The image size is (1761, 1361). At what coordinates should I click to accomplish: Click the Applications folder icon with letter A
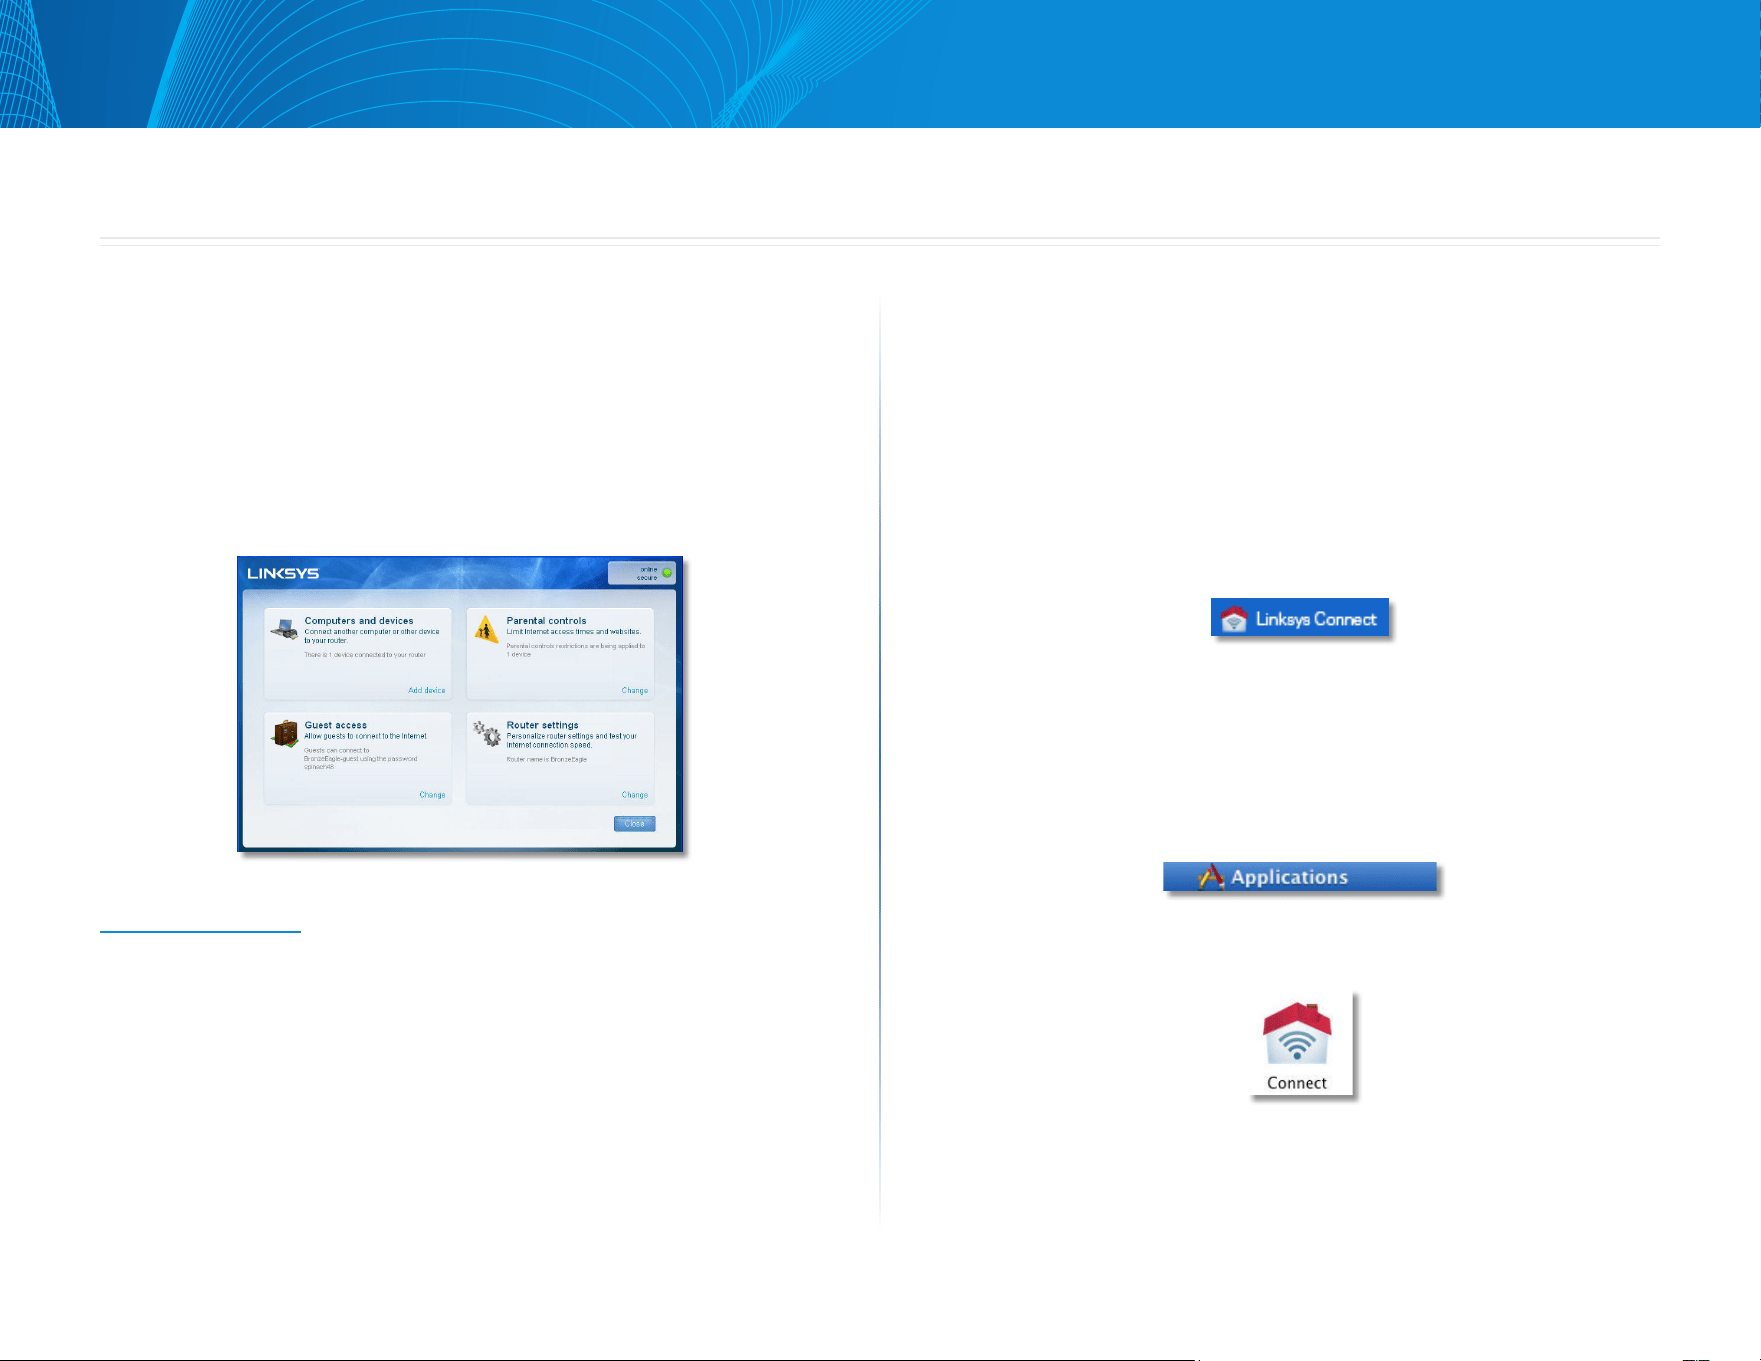[1211, 877]
